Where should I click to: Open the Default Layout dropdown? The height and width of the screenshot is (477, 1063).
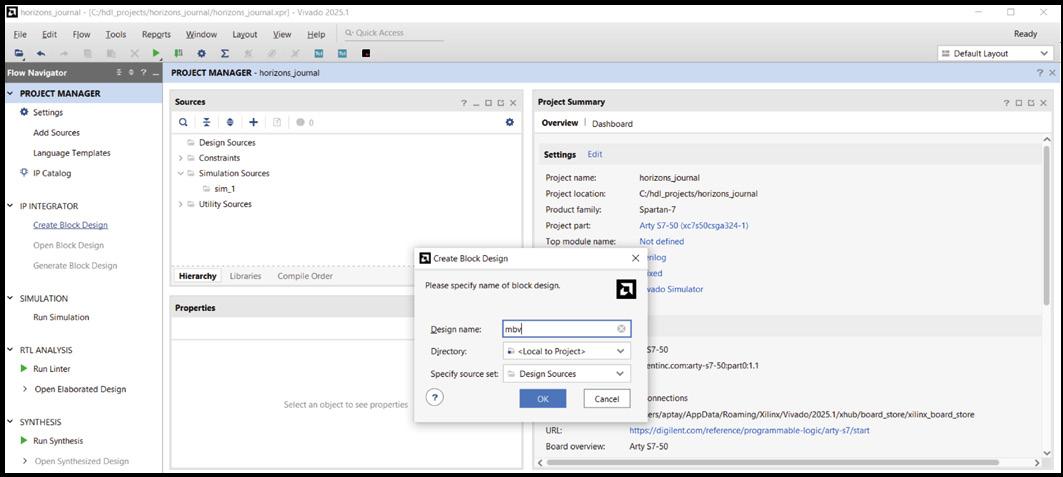pyautogui.click(x=995, y=54)
